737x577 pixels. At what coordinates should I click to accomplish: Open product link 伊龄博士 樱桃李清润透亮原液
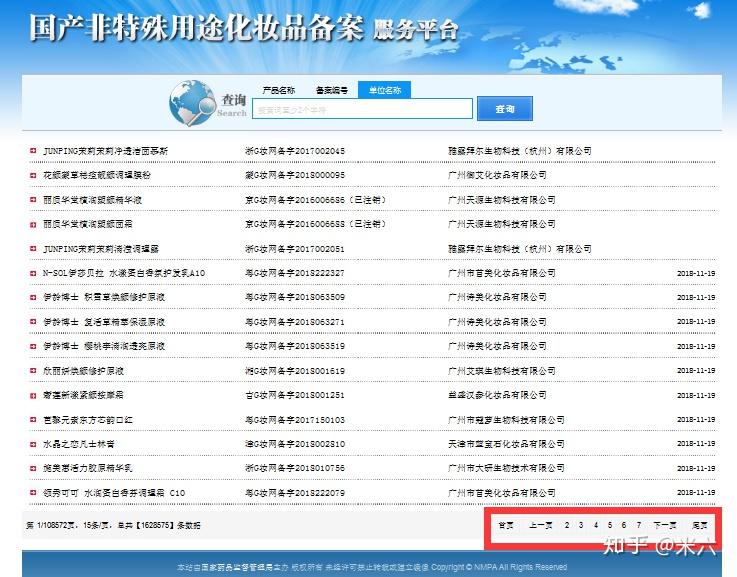(104, 346)
